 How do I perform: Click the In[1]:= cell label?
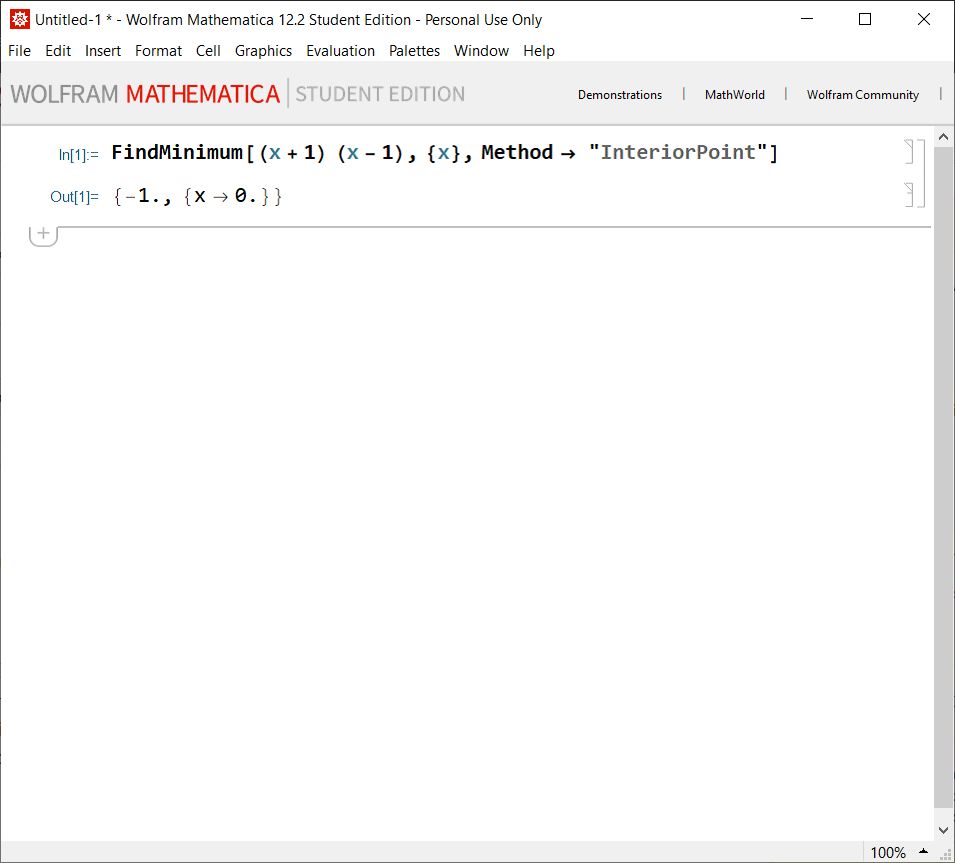tap(79, 155)
